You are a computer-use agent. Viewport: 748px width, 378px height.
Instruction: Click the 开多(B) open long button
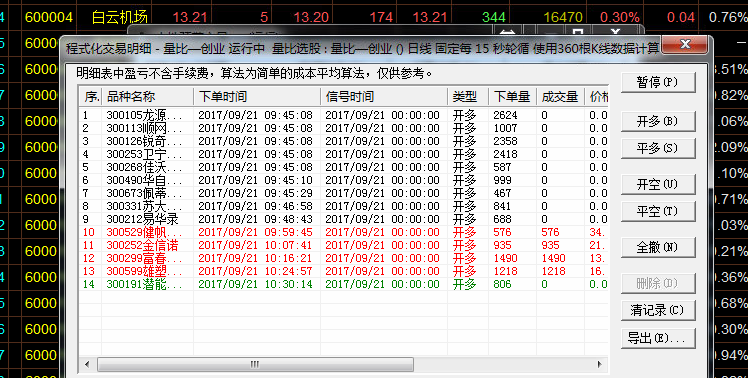click(658, 121)
